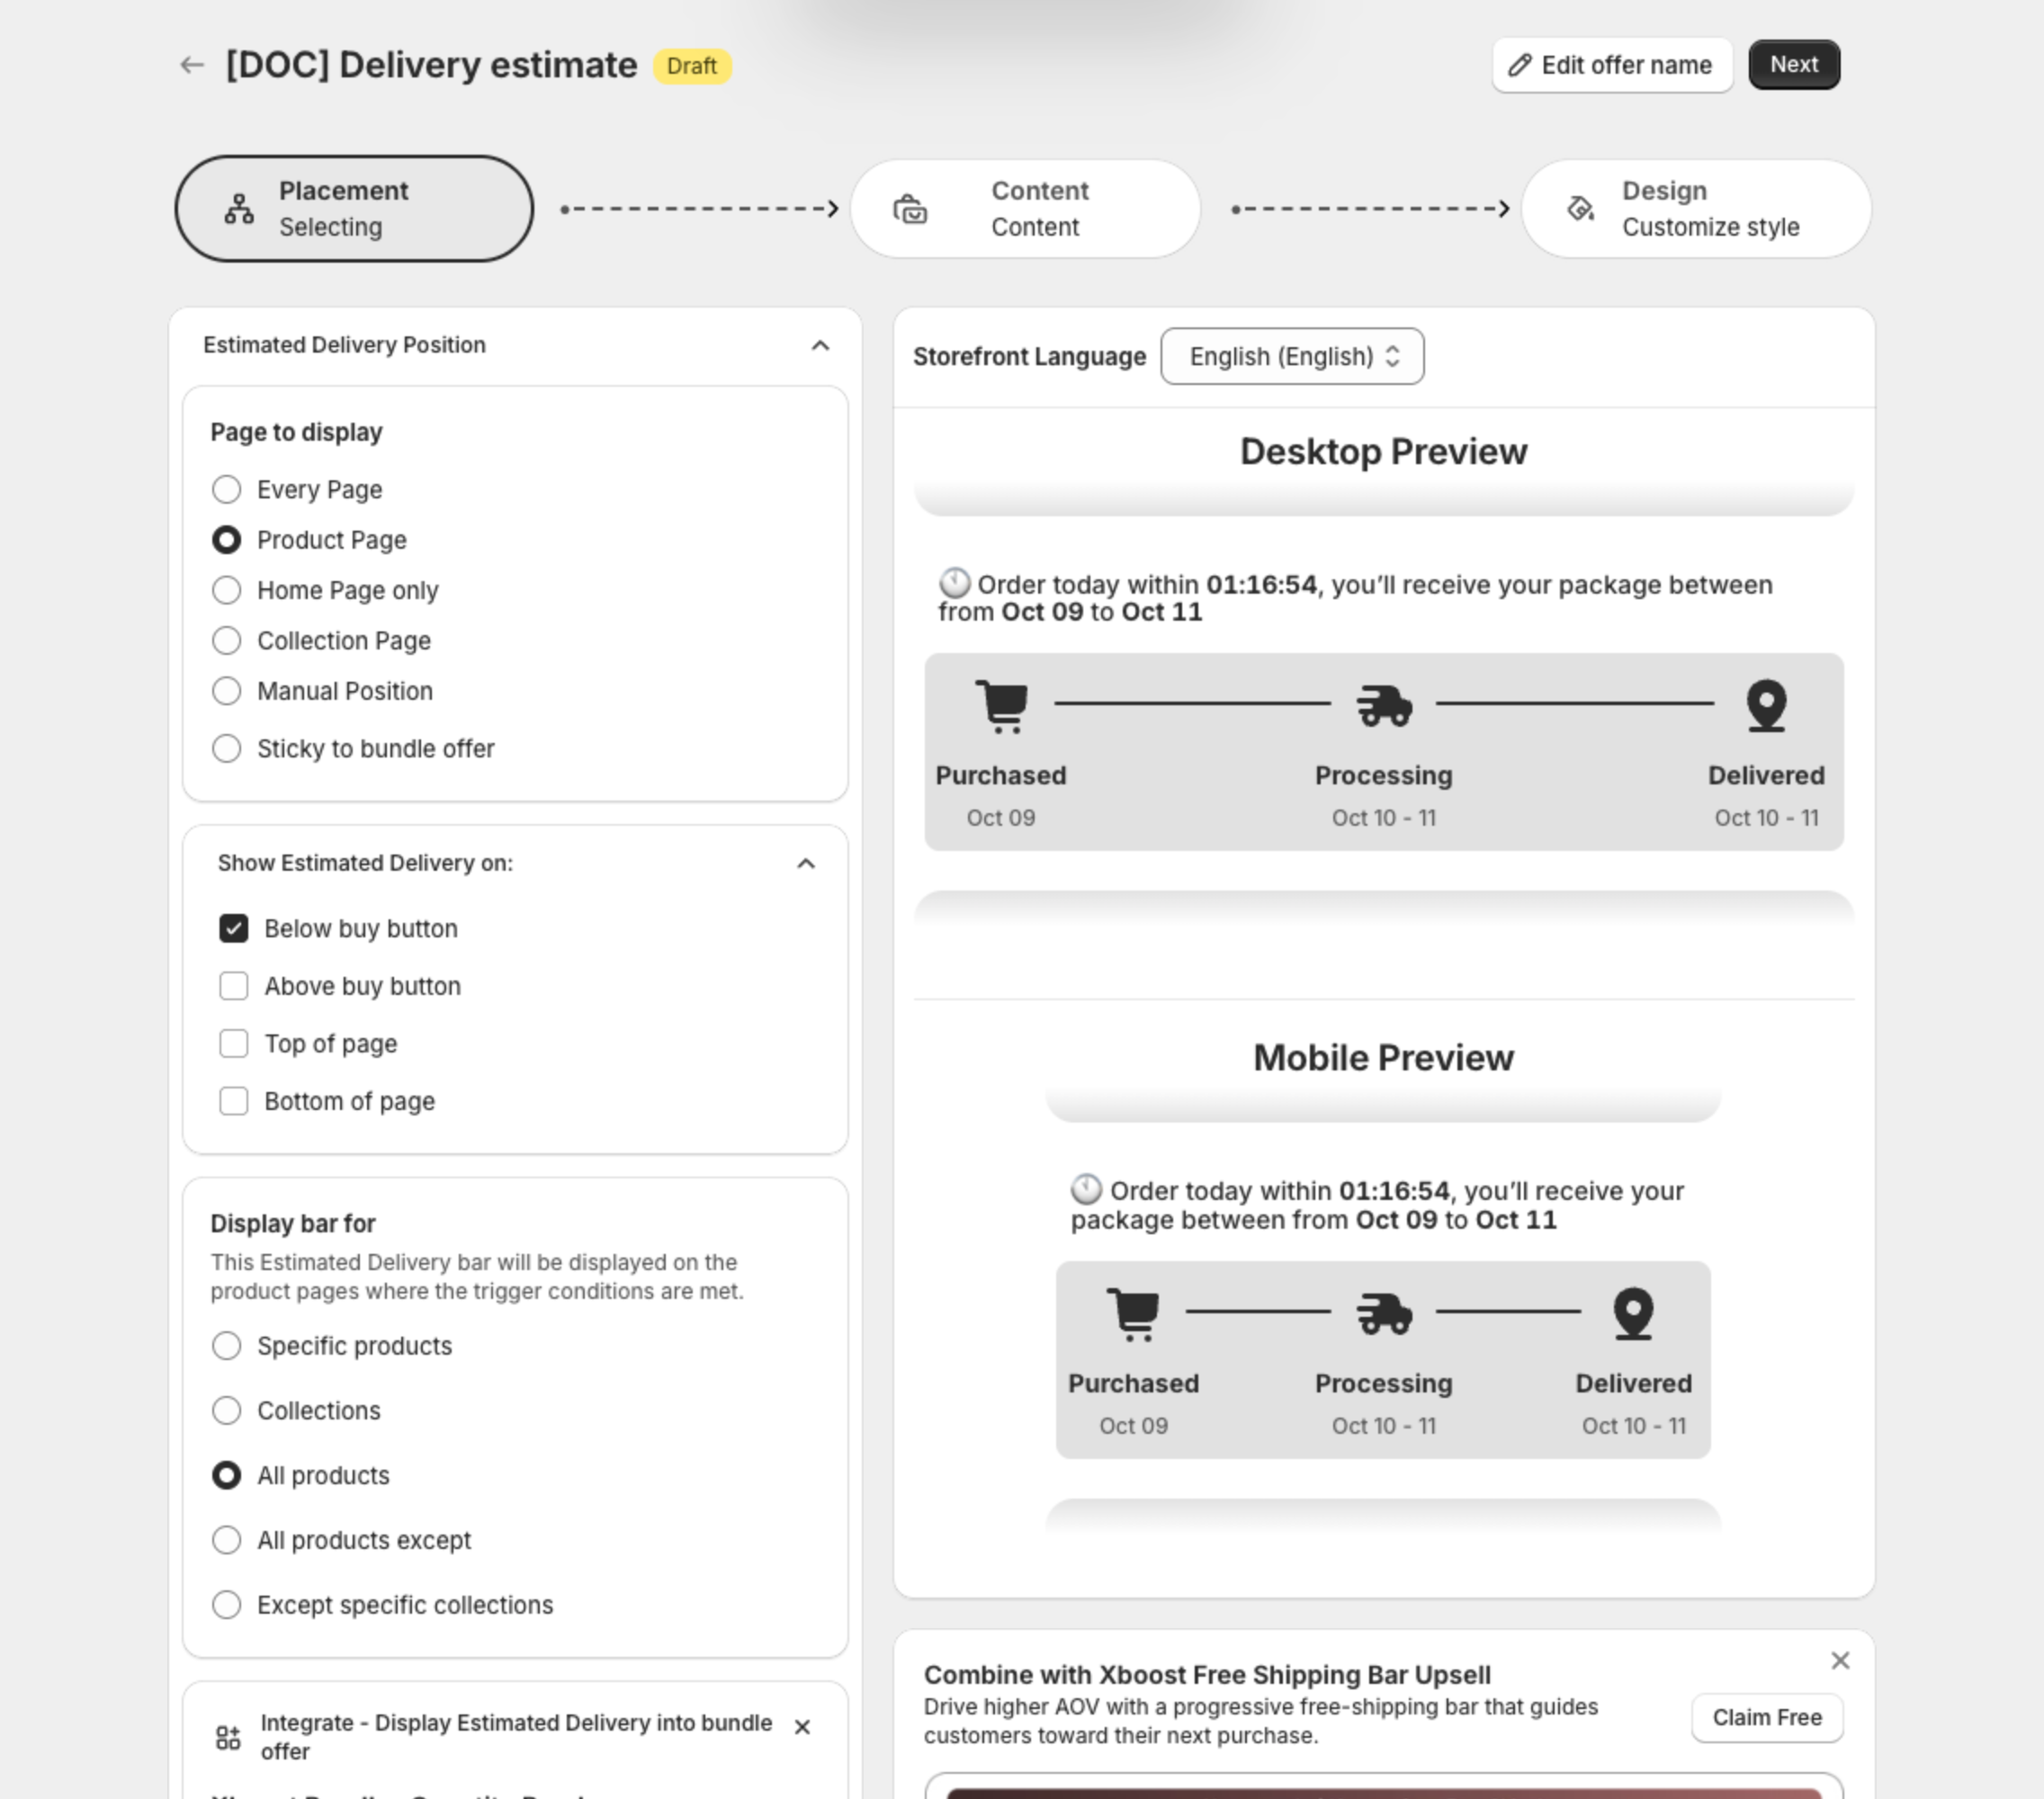This screenshot has width=2044, height=1799.
Task: Click the Claim Free button
Action: coord(1767,1717)
